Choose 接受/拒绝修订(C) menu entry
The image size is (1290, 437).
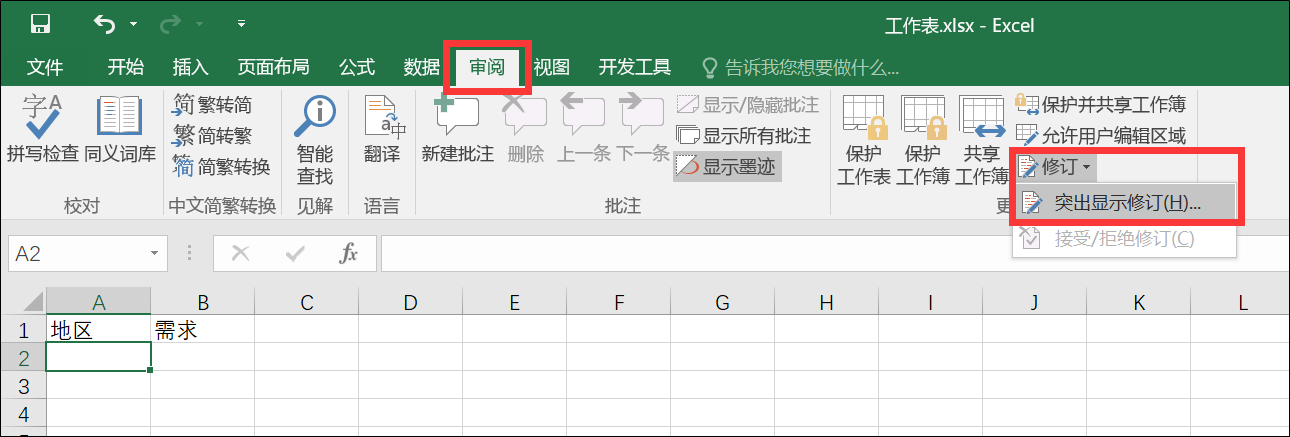1125,239
